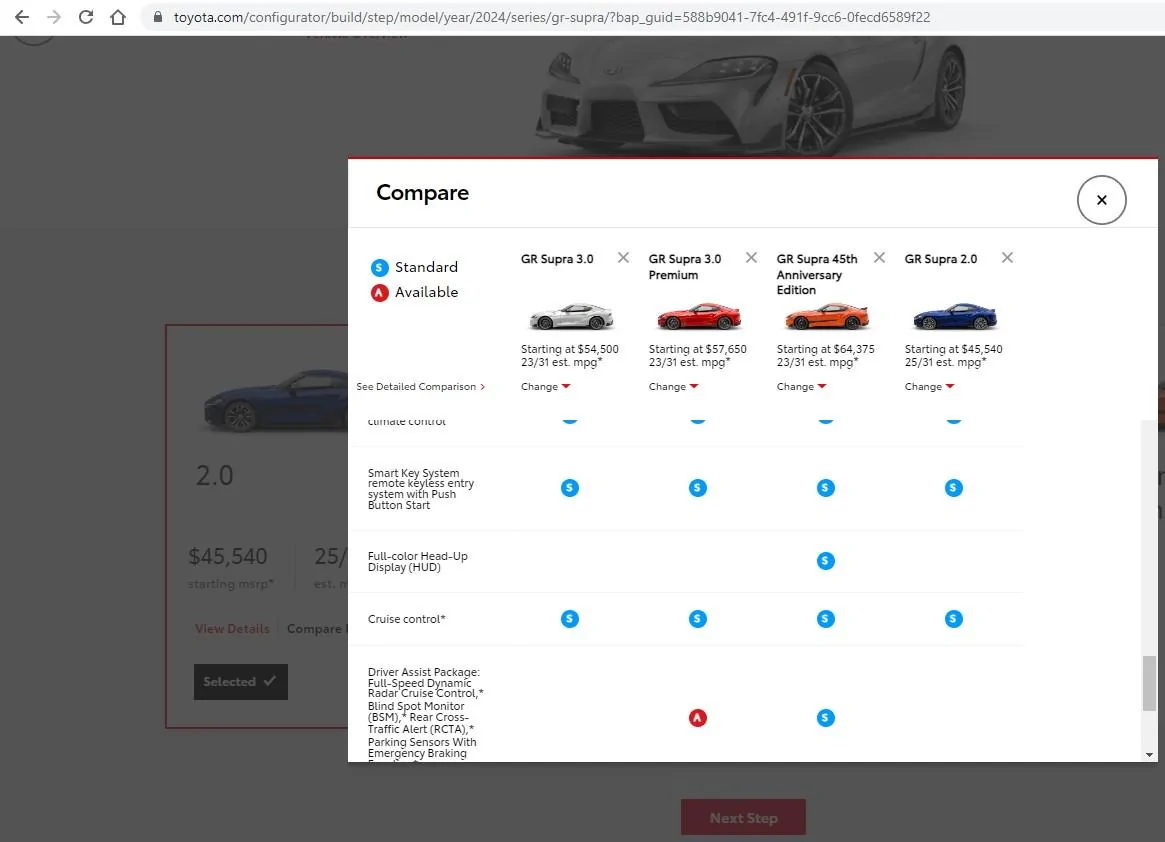This screenshot has width=1165, height=842.
Task: Select 'Full-color Head-Up Display (HUD)' text
Action: coord(418,561)
